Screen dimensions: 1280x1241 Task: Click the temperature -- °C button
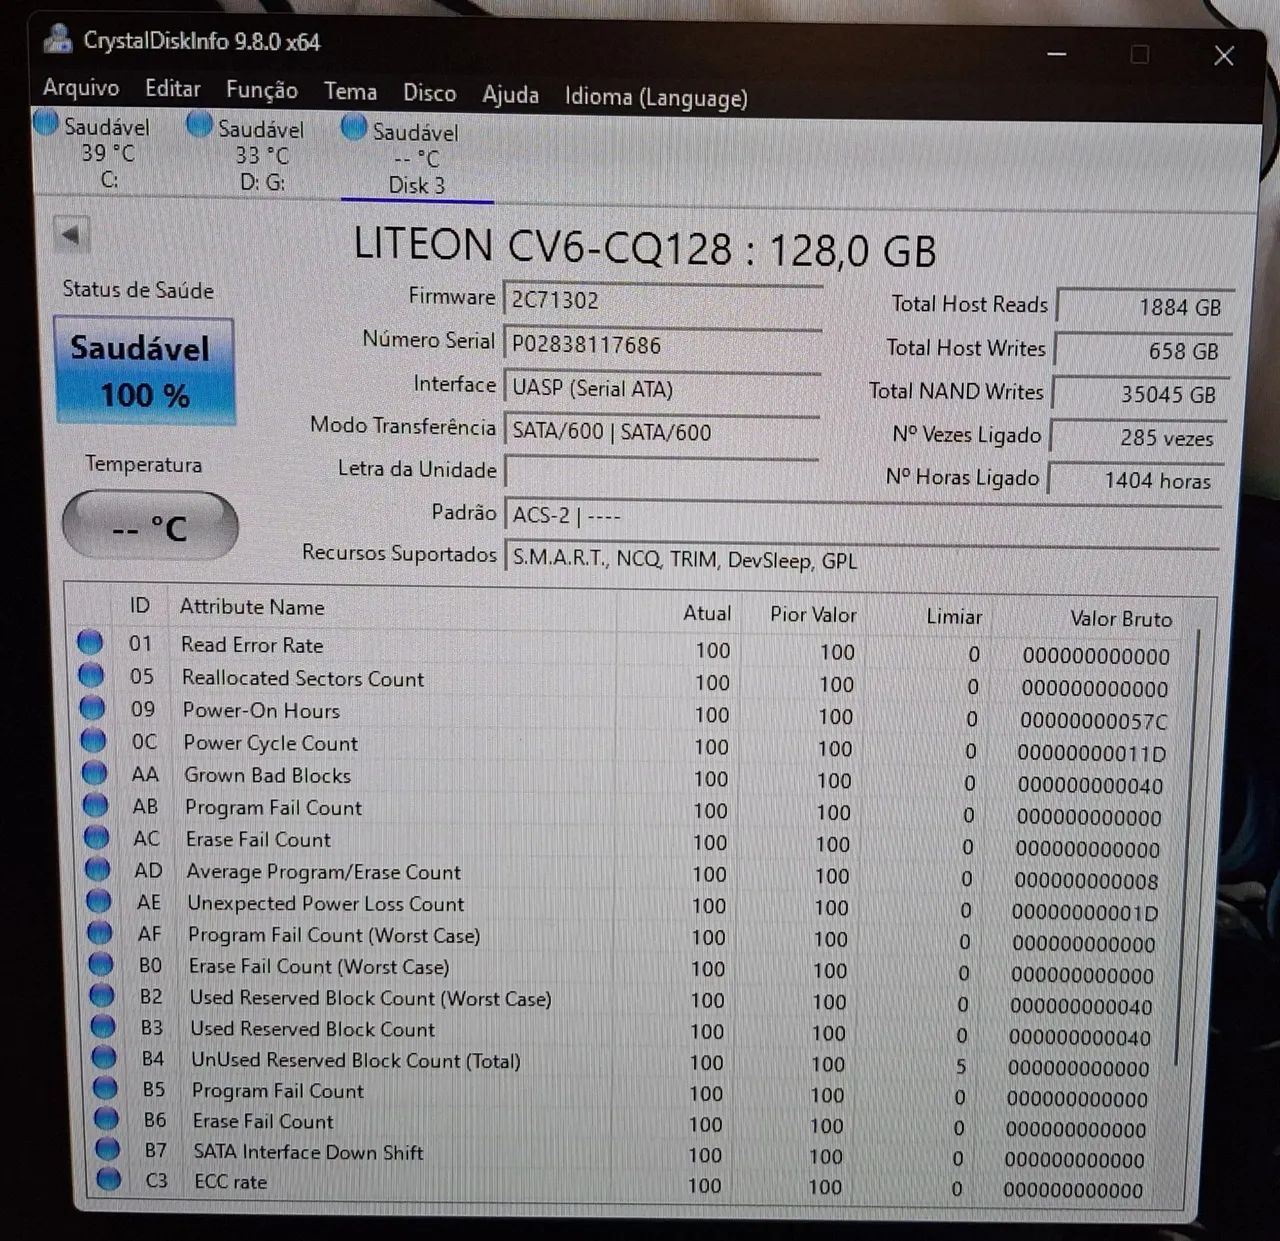[150, 525]
